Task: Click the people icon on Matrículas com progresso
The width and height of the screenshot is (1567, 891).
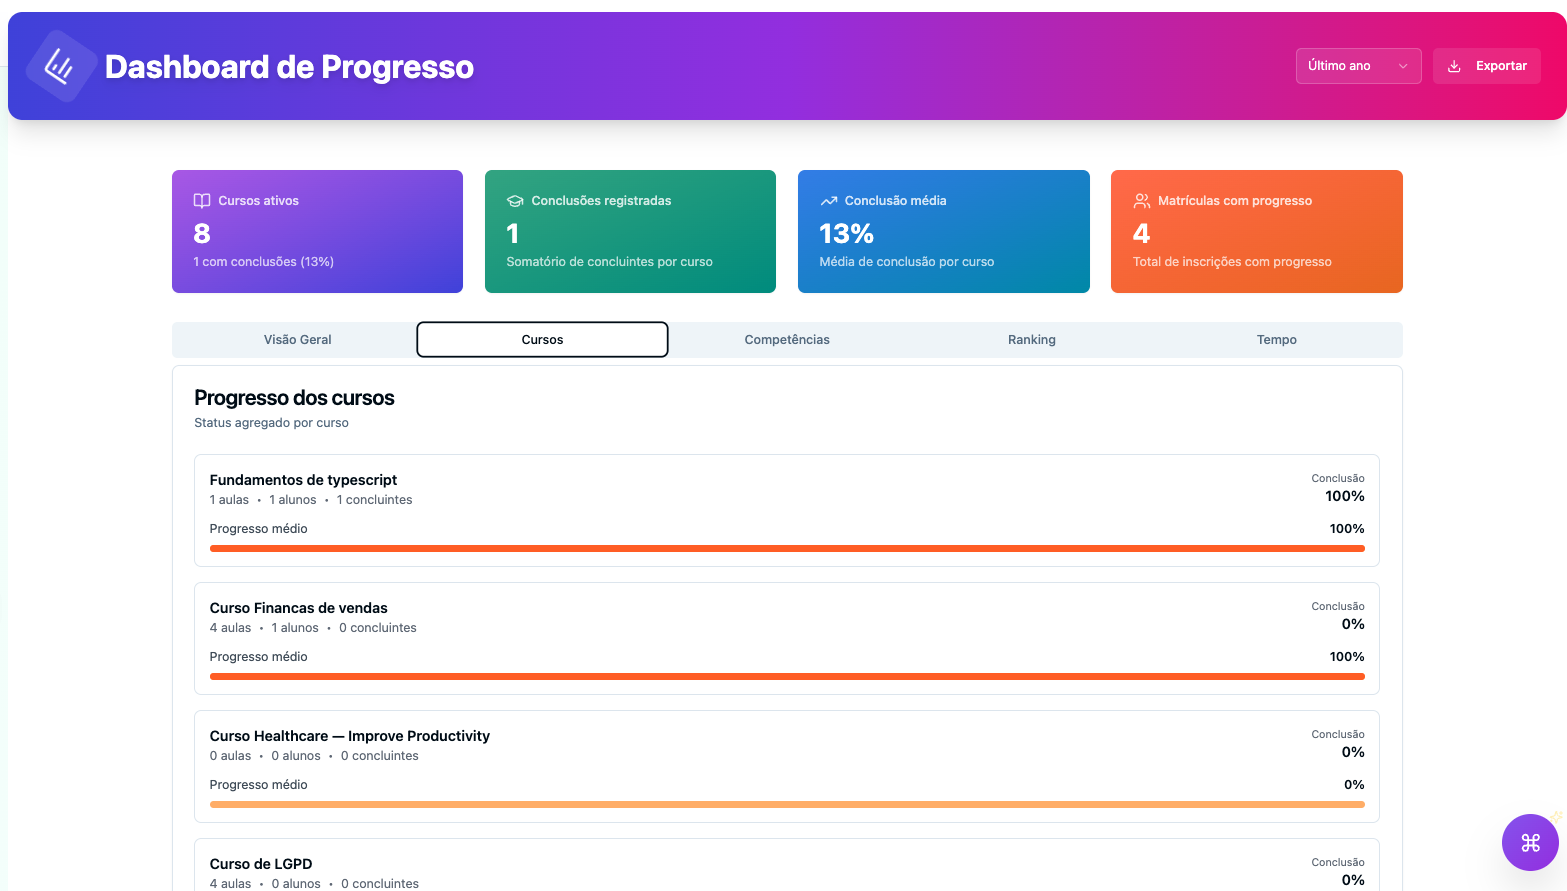Action: point(1140,200)
